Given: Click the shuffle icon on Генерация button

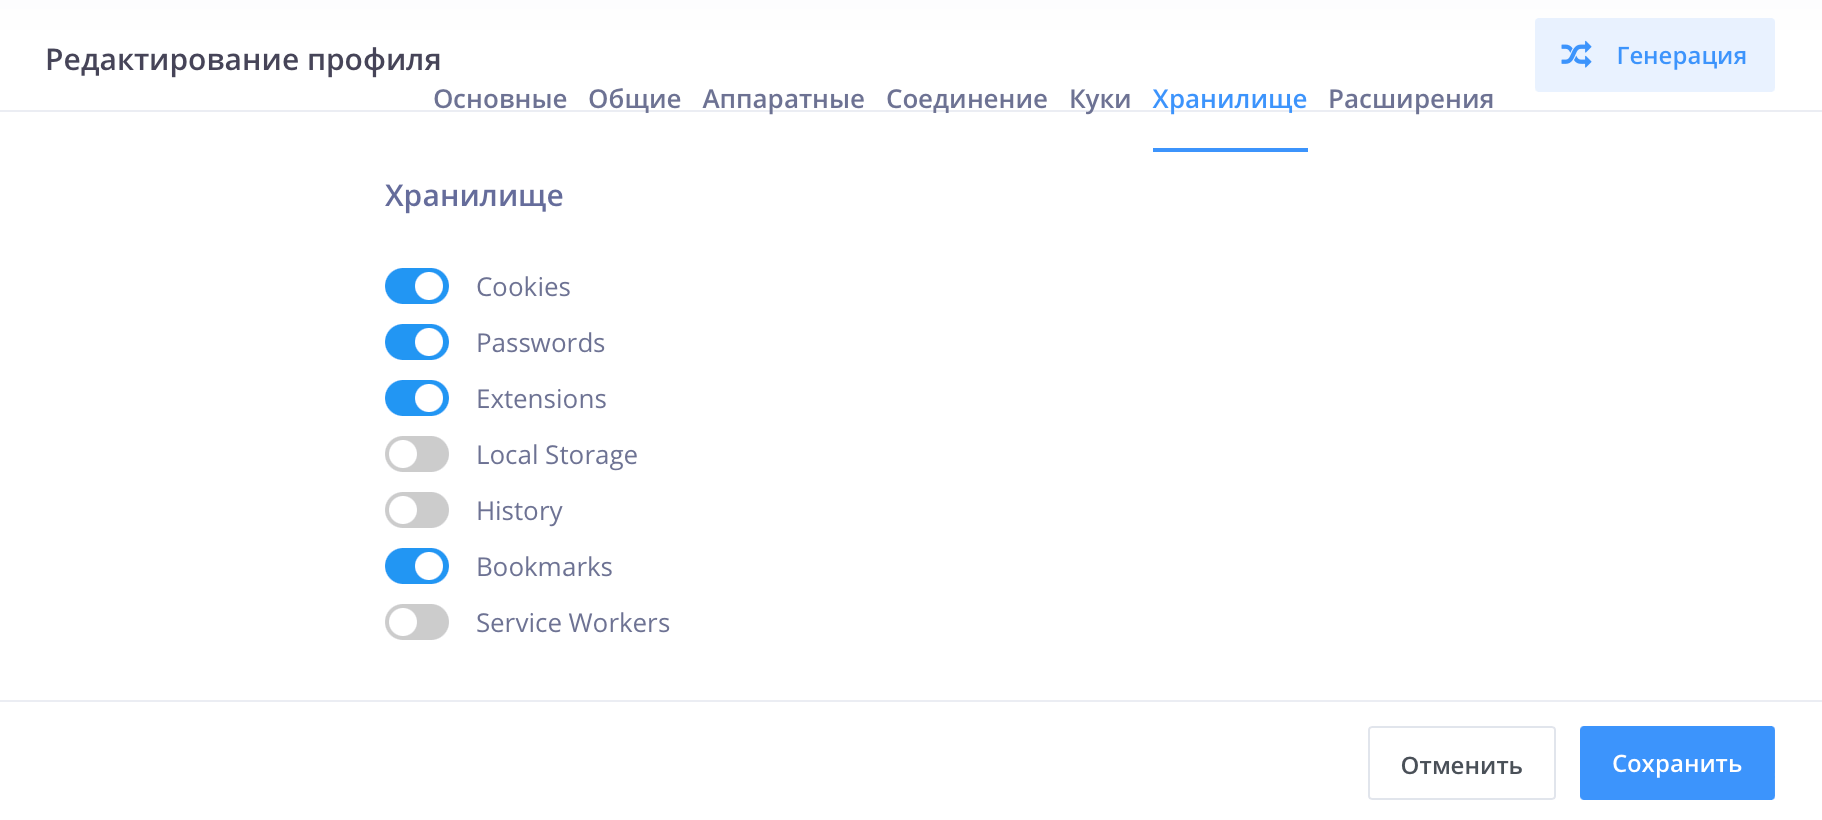Looking at the screenshot, I should click(x=1576, y=55).
